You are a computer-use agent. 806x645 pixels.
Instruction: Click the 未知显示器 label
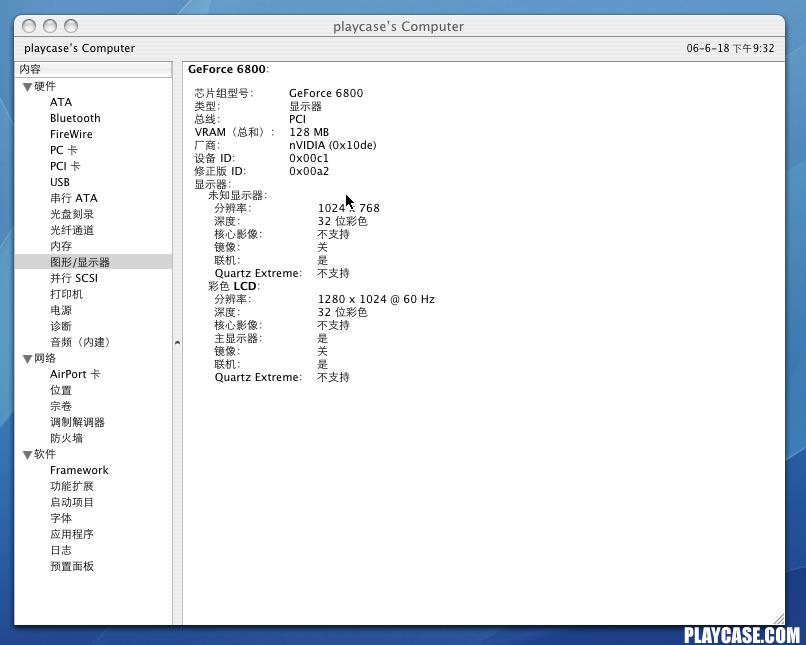point(236,195)
